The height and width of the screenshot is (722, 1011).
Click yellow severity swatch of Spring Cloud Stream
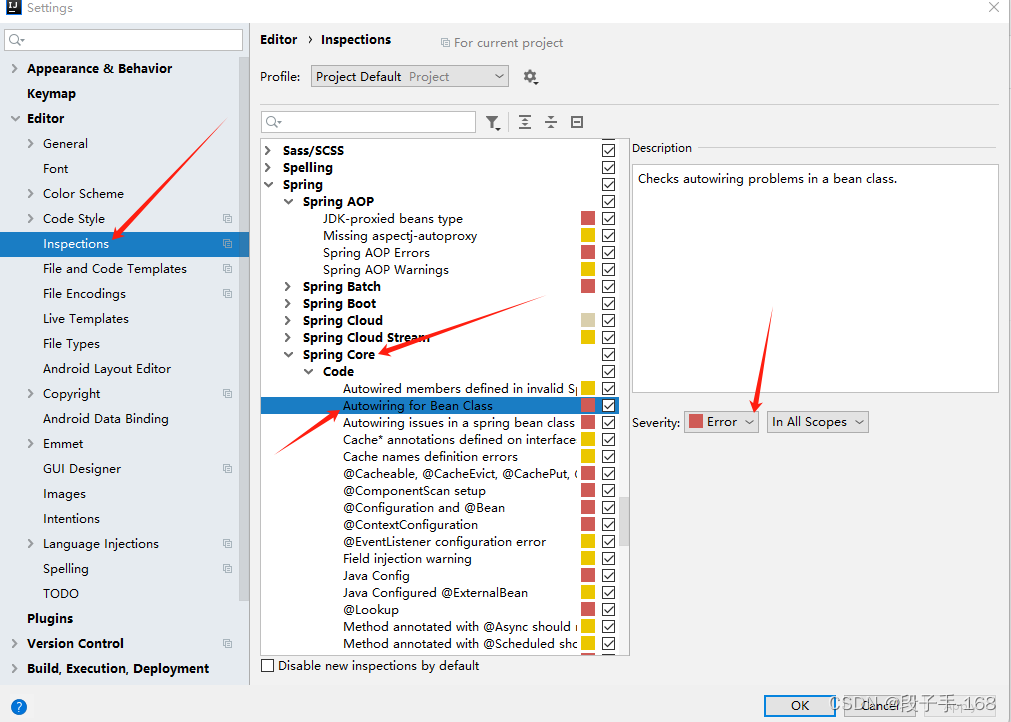(587, 337)
